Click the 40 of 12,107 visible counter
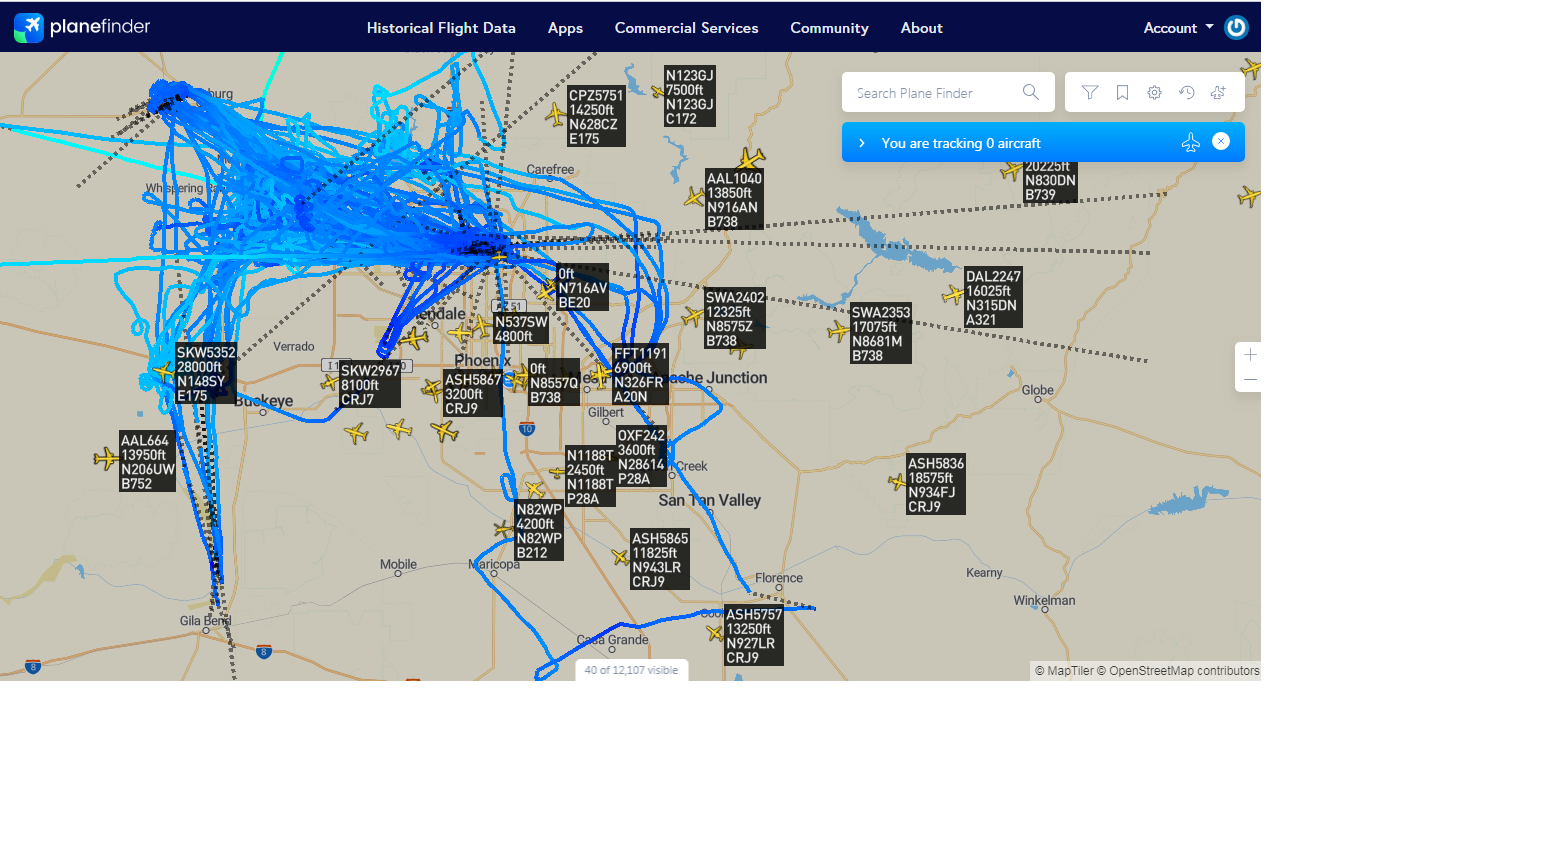 click(x=631, y=670)
